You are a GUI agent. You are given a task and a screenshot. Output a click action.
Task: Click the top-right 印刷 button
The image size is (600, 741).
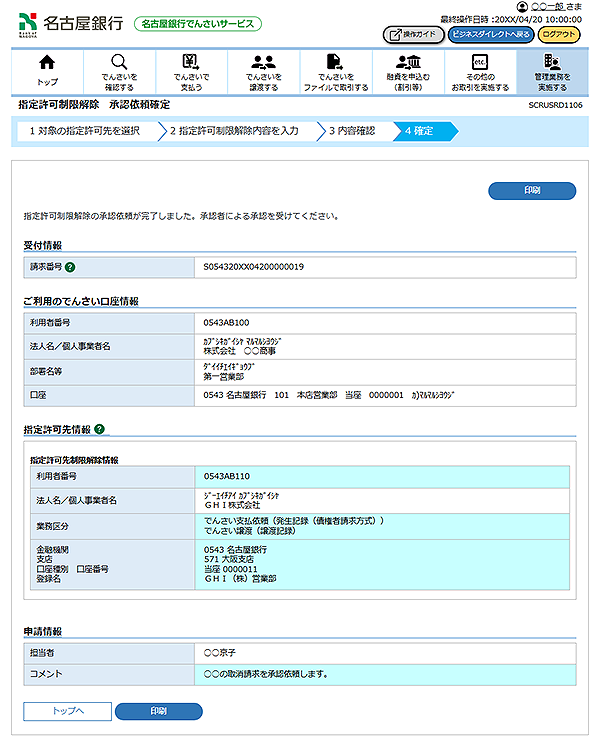(532, 190)
